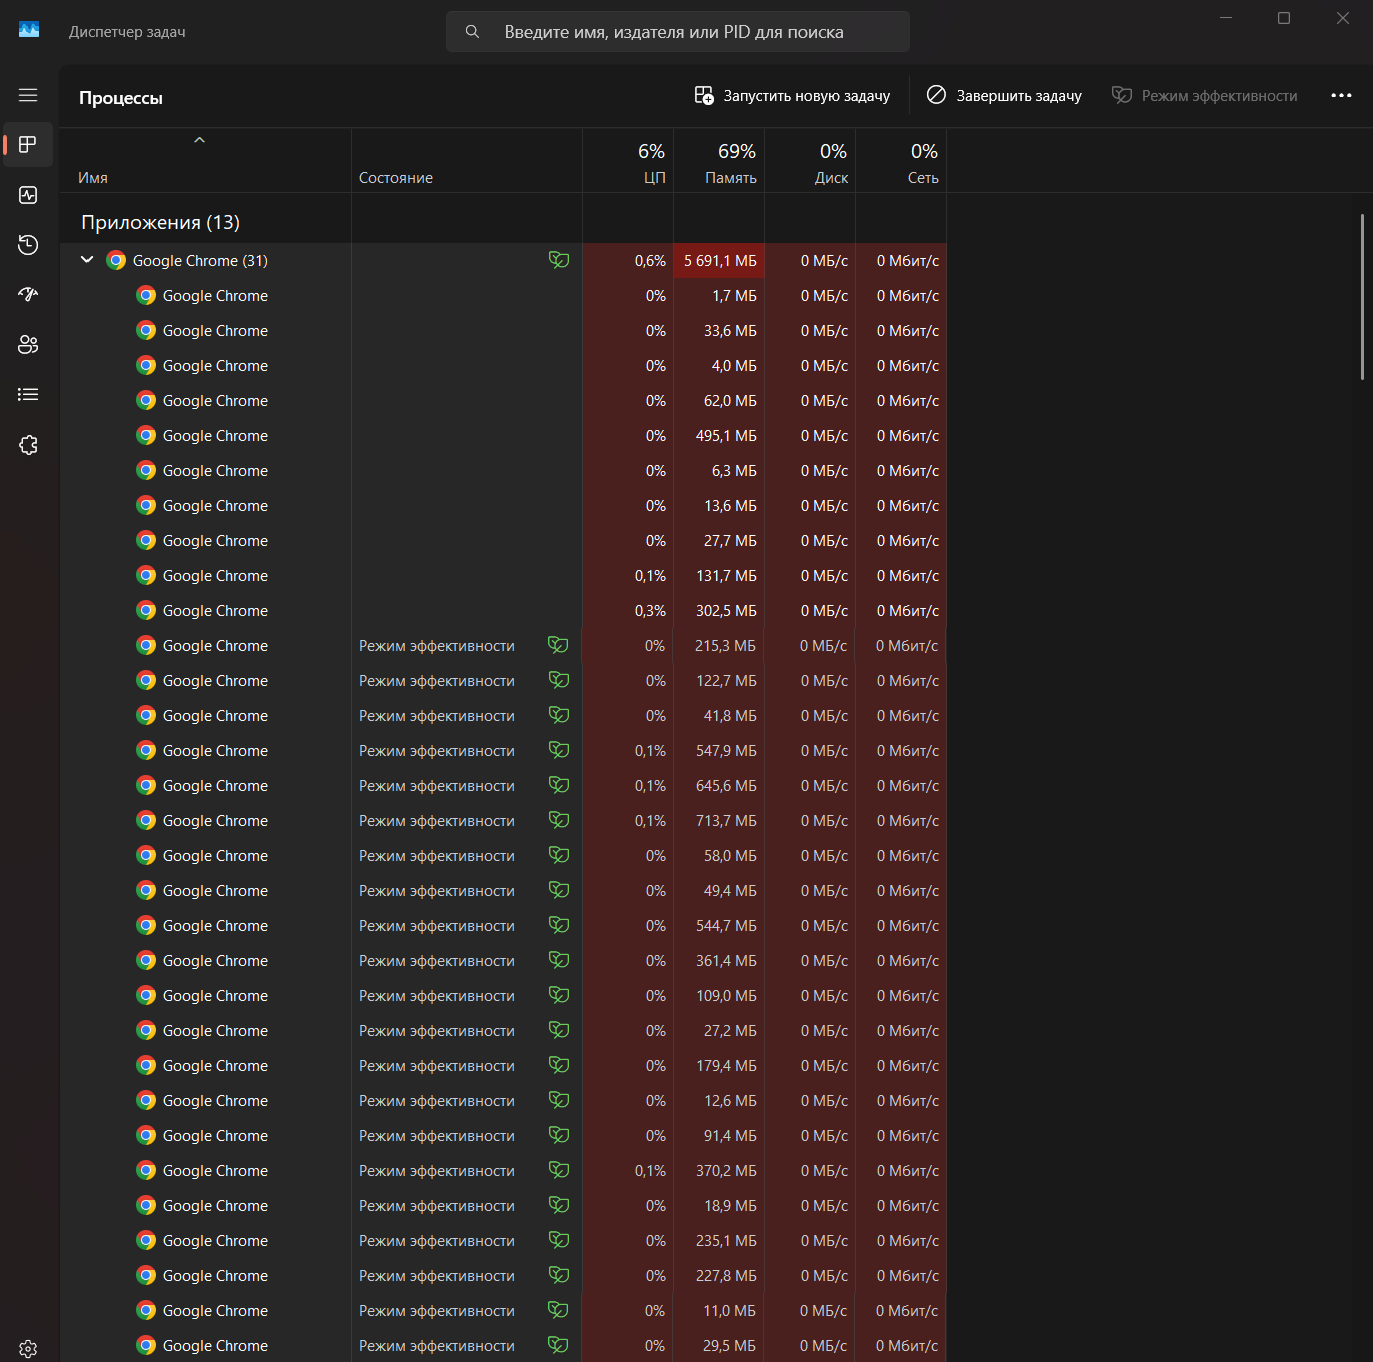Open the three-dot more options menu
Viewport: 1373px width, 1362px height.
[x=1341, y=96]
